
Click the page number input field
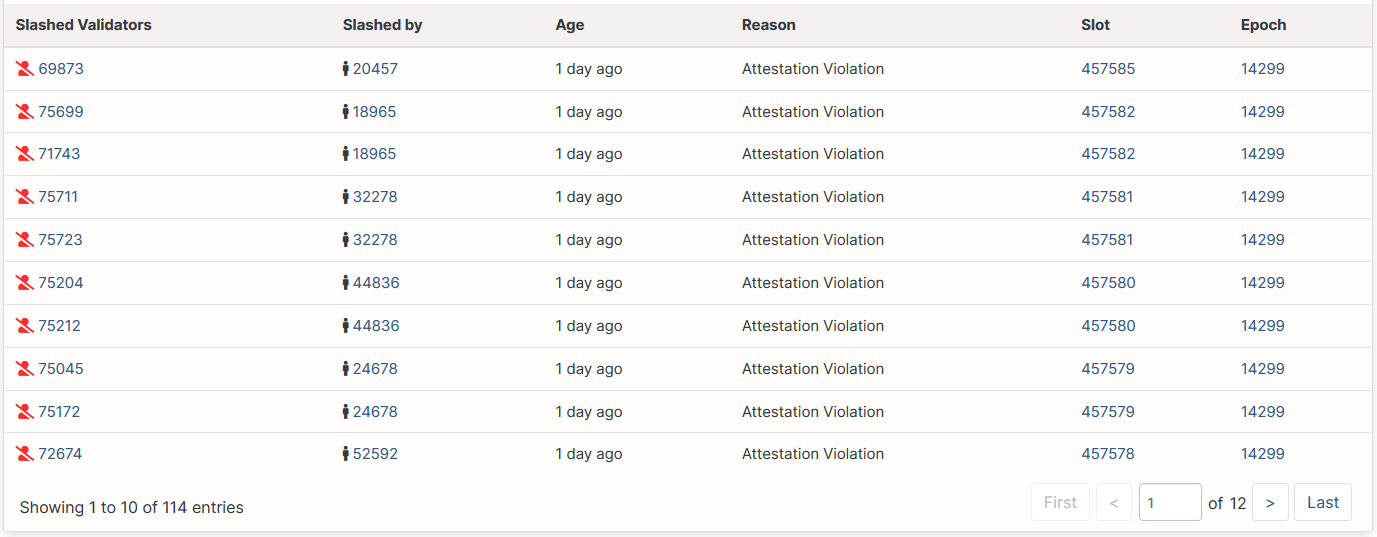1170,503
